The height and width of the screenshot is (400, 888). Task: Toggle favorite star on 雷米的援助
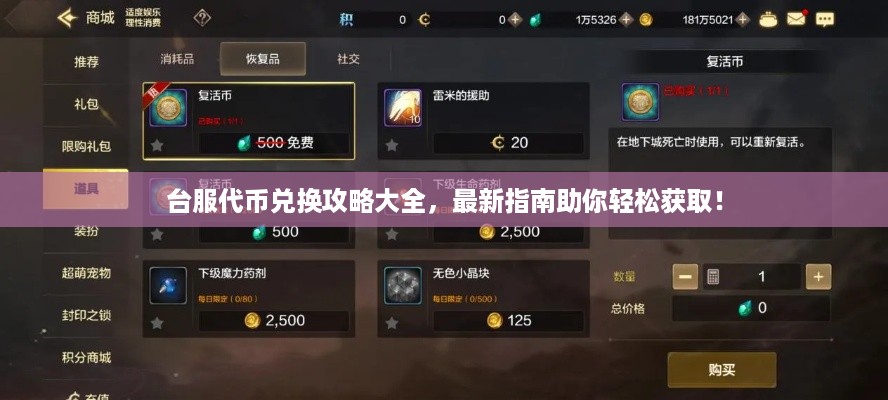click(x=391, y=146)
